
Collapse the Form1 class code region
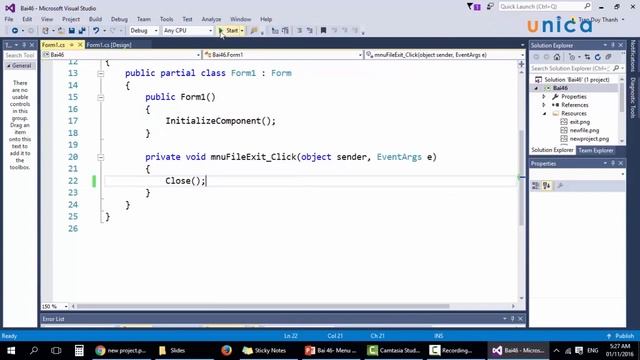[100, 74]
